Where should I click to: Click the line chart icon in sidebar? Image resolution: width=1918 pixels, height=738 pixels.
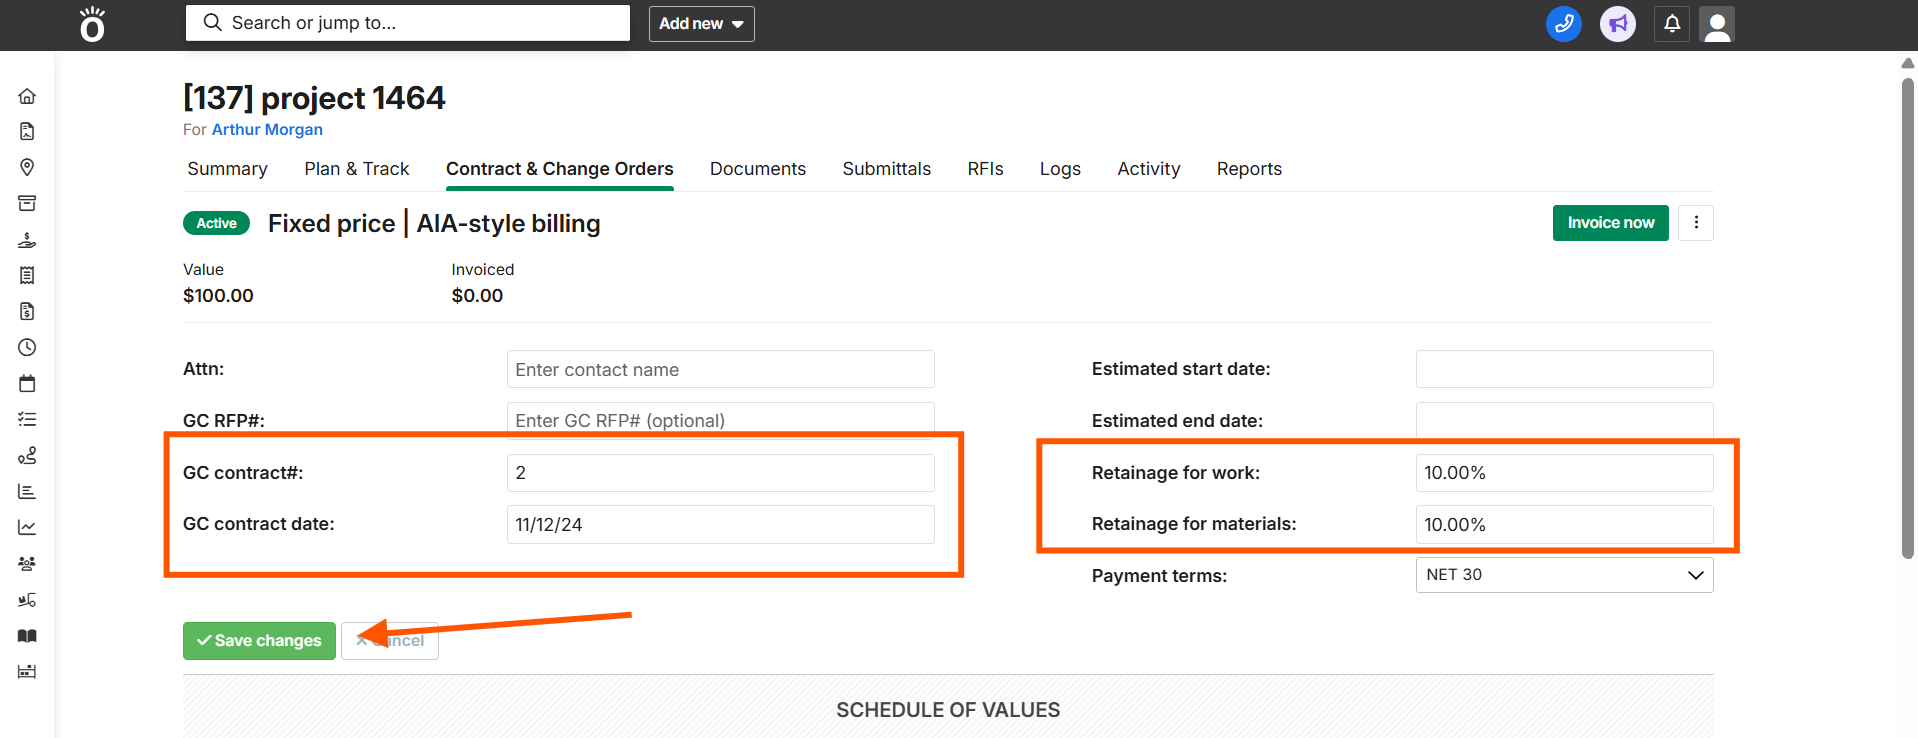coord(27,527)
